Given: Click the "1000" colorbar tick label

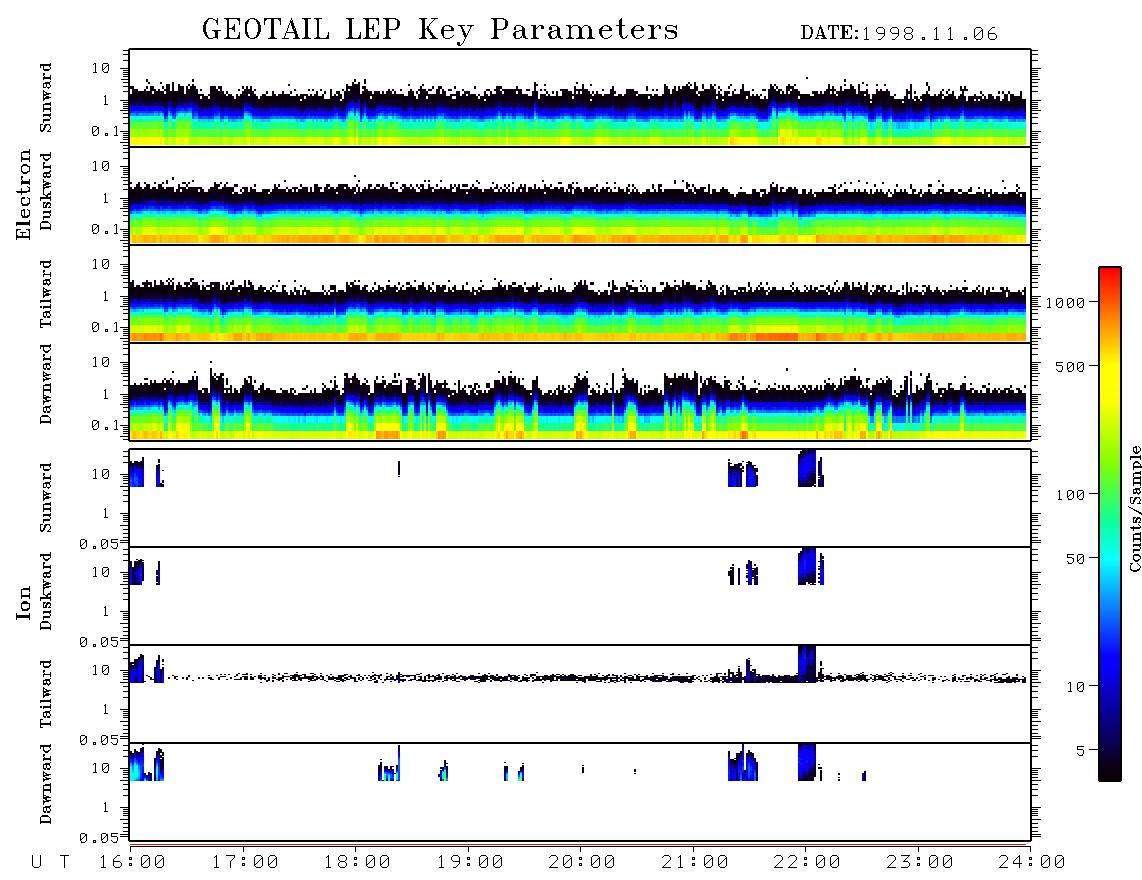Looking at the screenshot, I should [1066, 303].
